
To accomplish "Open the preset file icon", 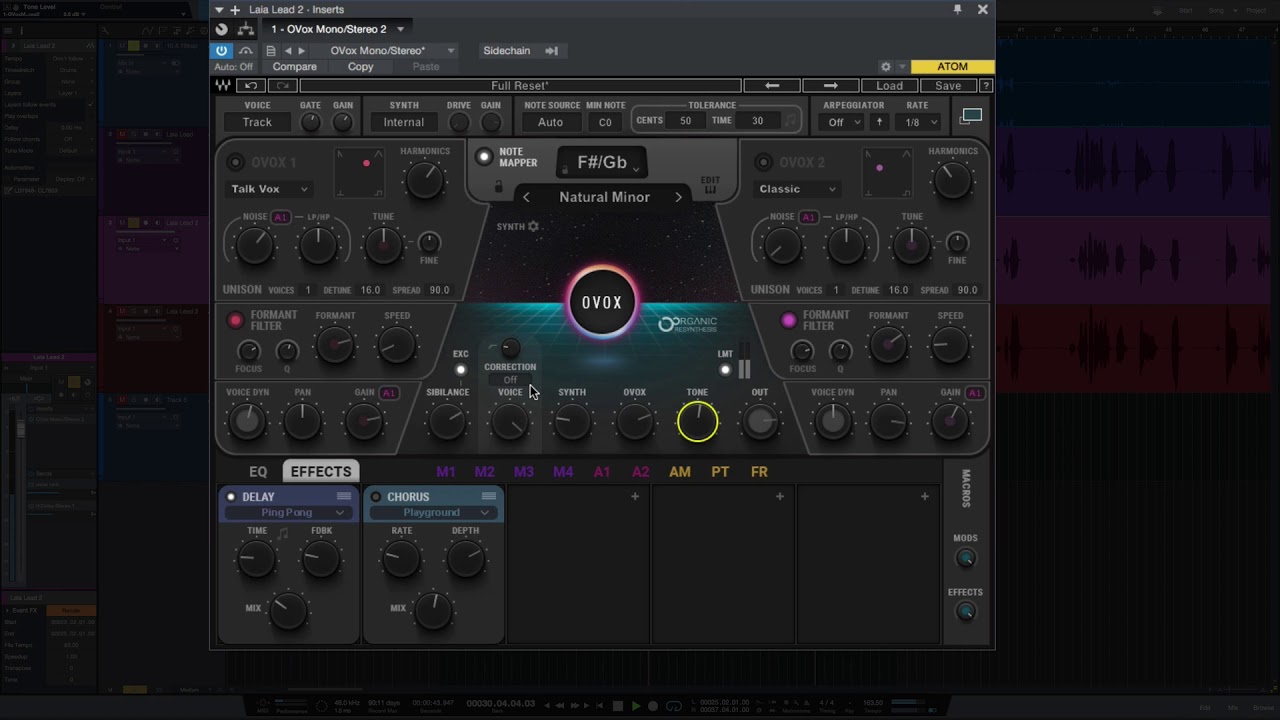I will (x=270, y=50).
